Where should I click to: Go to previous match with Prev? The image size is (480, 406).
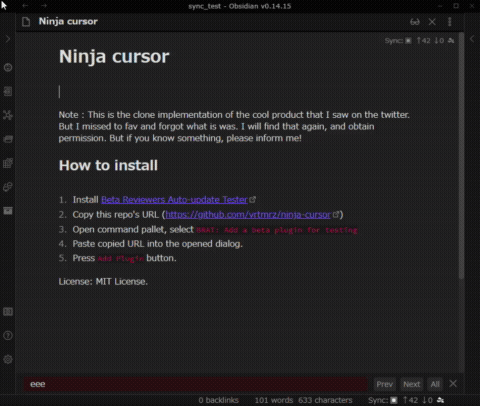pos(384,384)
